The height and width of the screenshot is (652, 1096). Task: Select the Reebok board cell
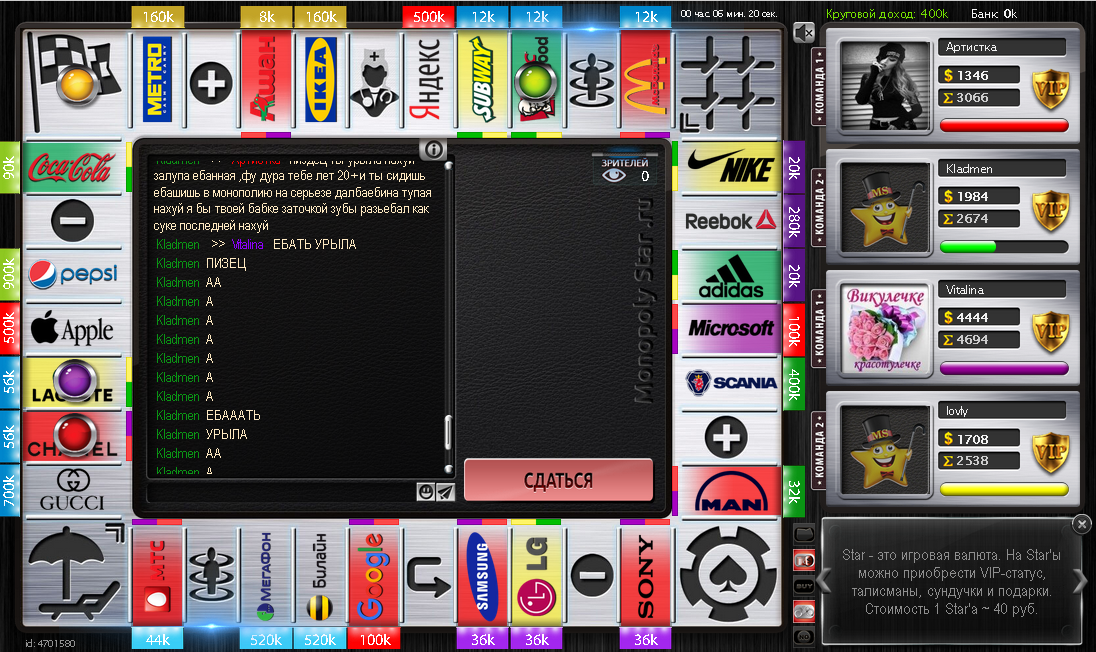tap(730, 222)
